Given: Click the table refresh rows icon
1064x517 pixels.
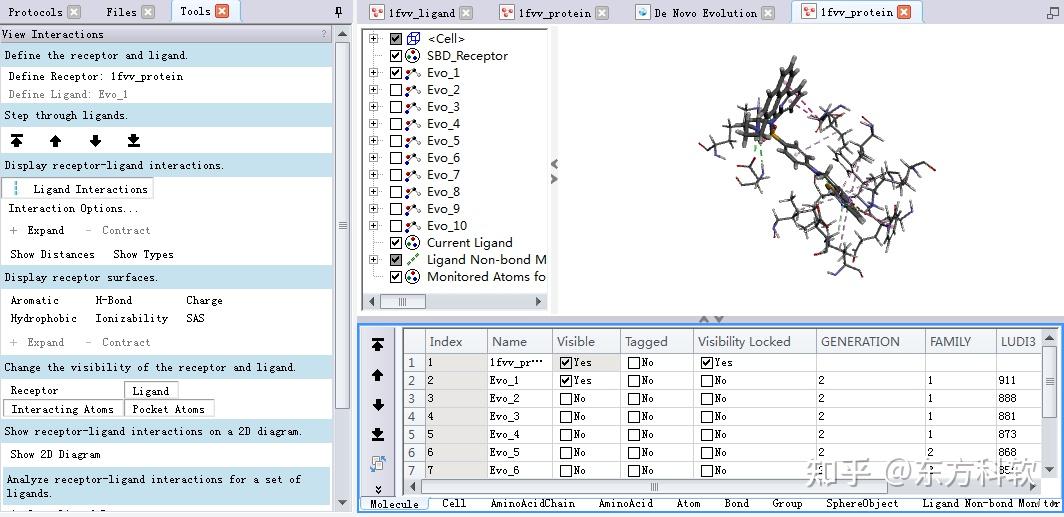Looking at the screenshot, I should tap(378, 463).
